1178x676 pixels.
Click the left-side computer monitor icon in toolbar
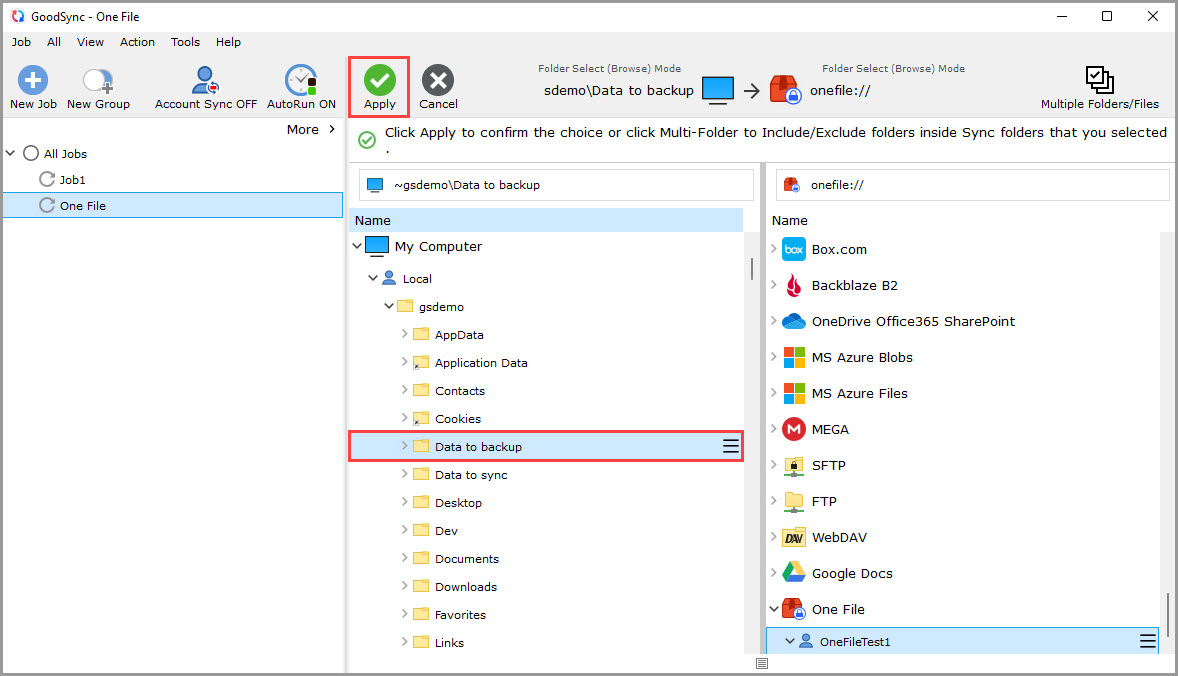click(x=717, y=89)
